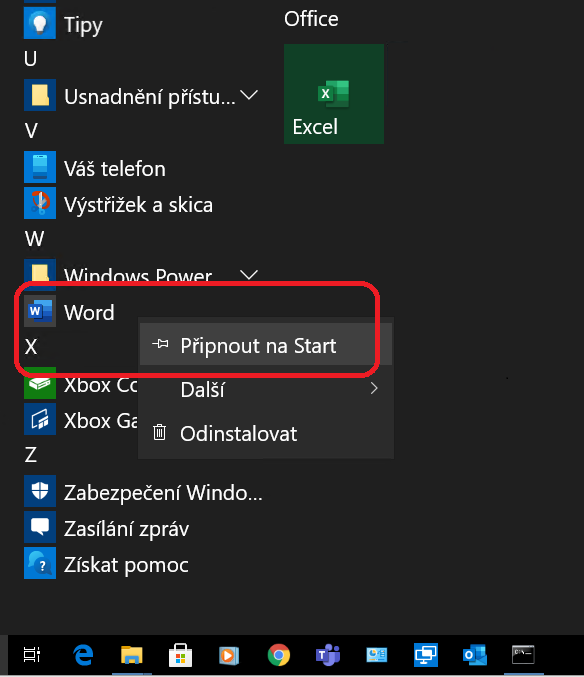This screenshot has width=584, height=677.
Task: Open Zabezpečení Windows shield icon
Action: pos(40,491)
